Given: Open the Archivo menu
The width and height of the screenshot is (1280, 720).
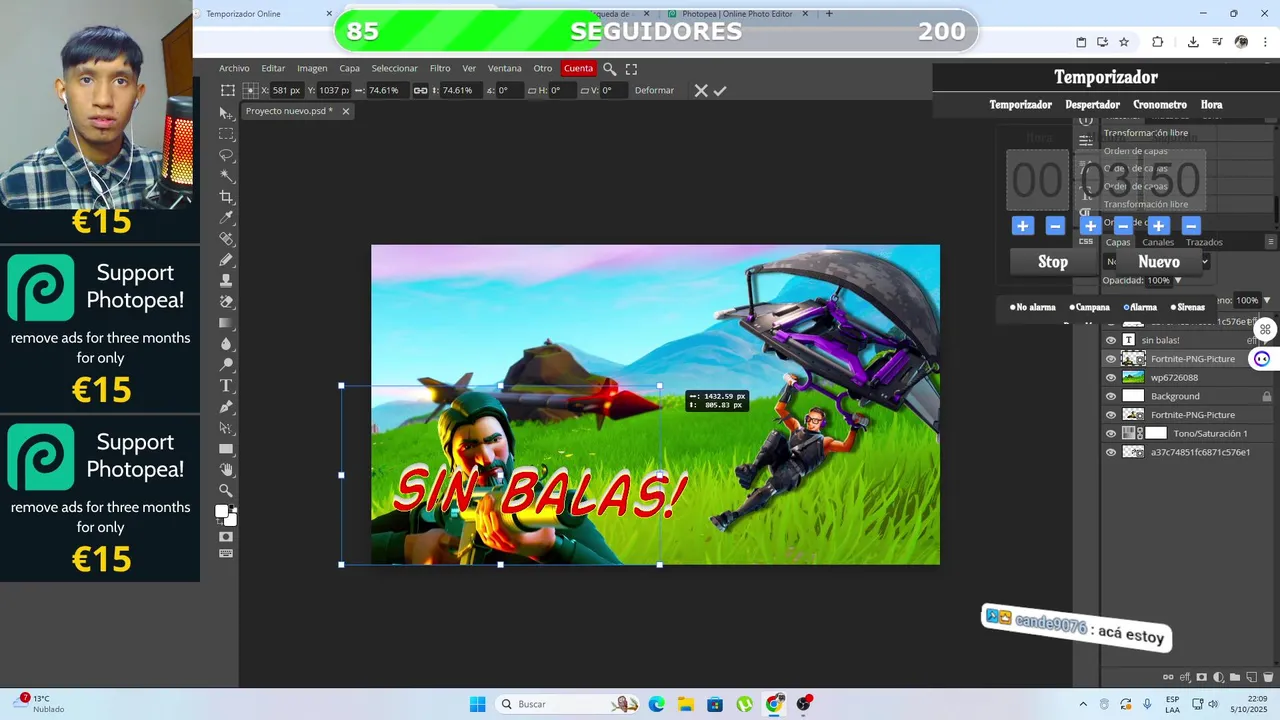Looking at the screenshot, I should [x=234, y=69].
